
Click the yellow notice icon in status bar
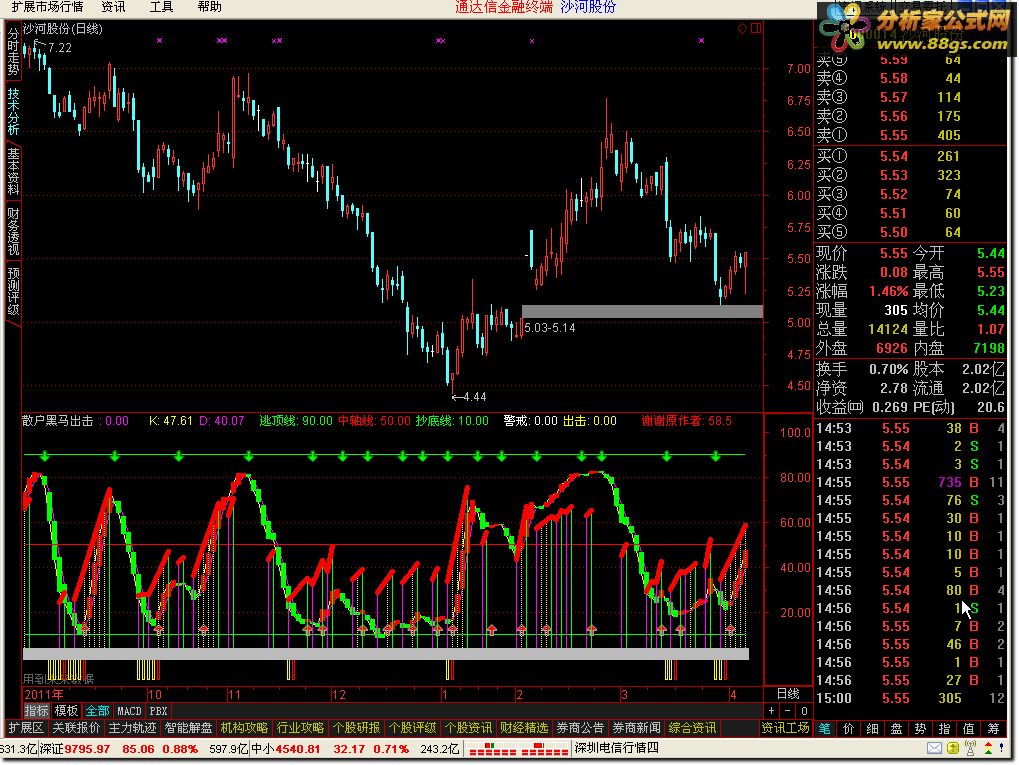pyautogui.click(x=953, y=749)
